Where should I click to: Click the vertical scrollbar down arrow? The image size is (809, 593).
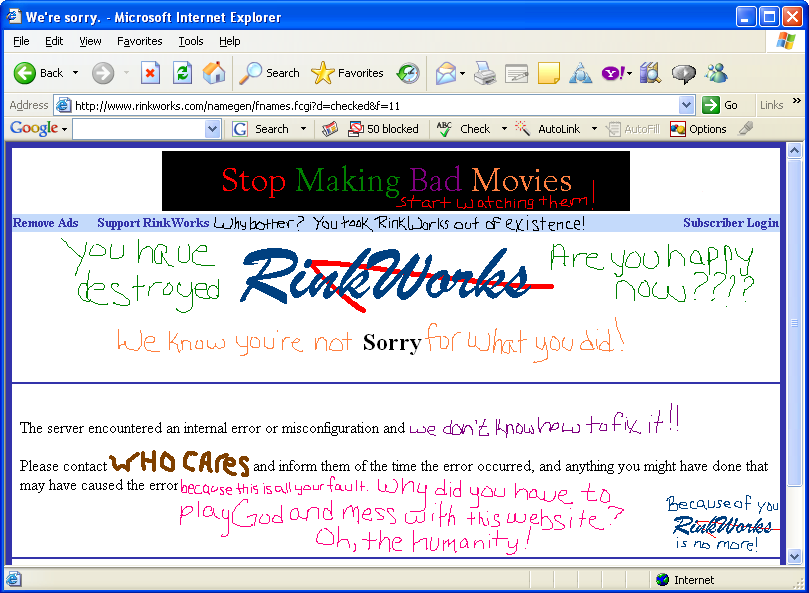pyautogui.click(x=795, y=556)
